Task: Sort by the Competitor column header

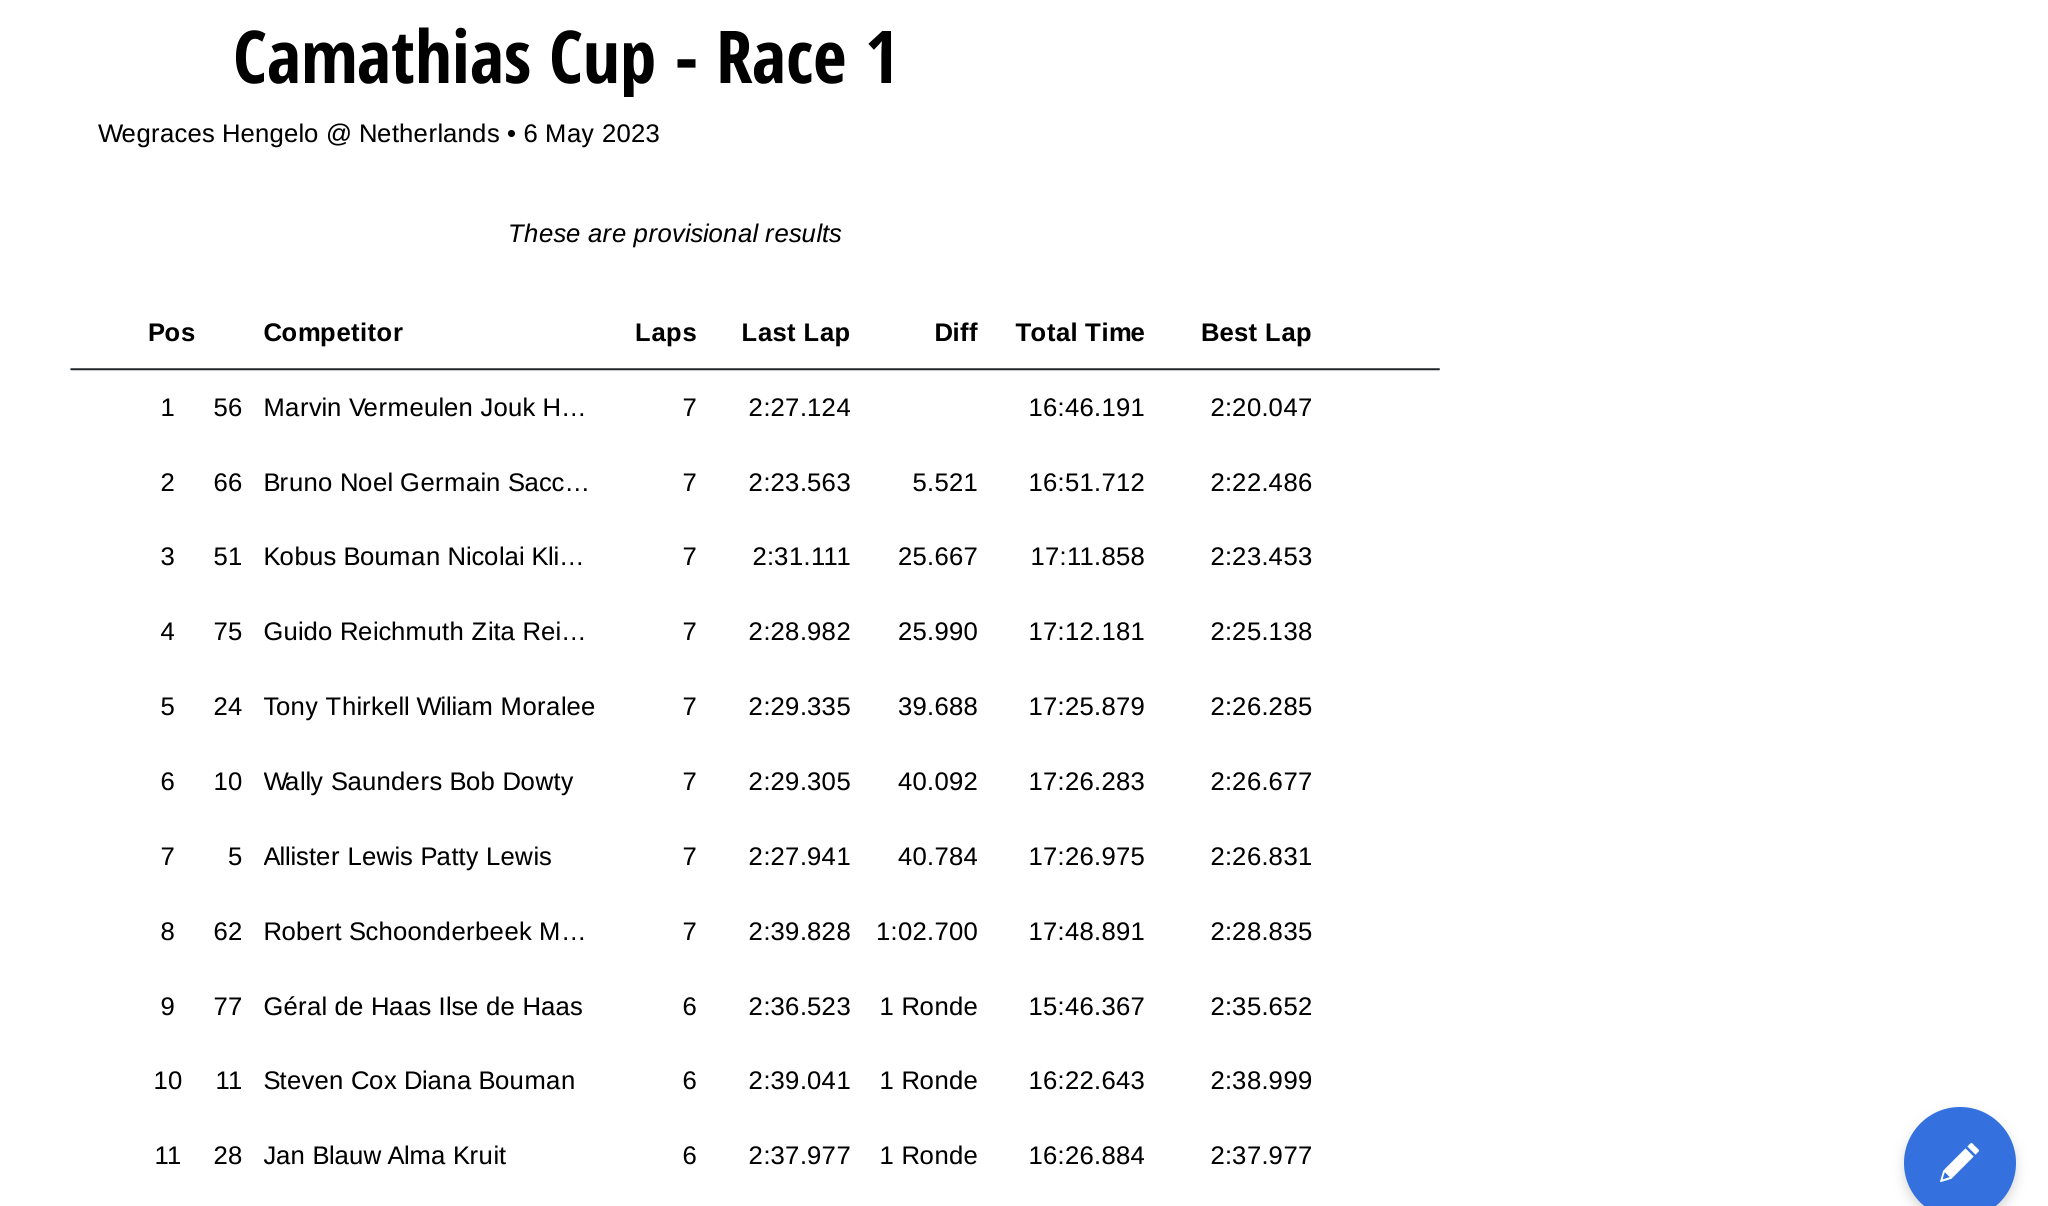Action: tap(333, 333)
